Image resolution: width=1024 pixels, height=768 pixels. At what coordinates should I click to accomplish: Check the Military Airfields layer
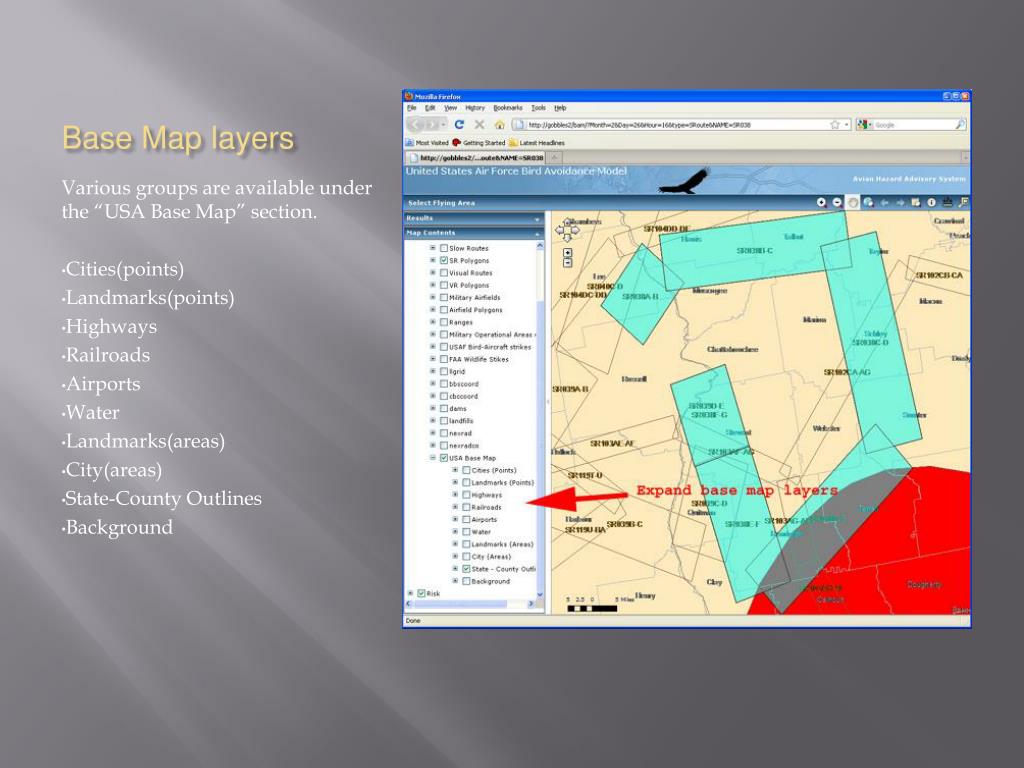[444, 297]
